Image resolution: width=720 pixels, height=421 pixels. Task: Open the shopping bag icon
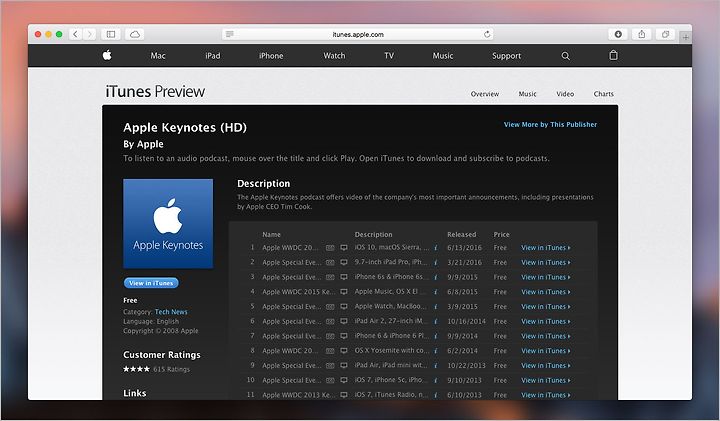[x=613, y=55]
